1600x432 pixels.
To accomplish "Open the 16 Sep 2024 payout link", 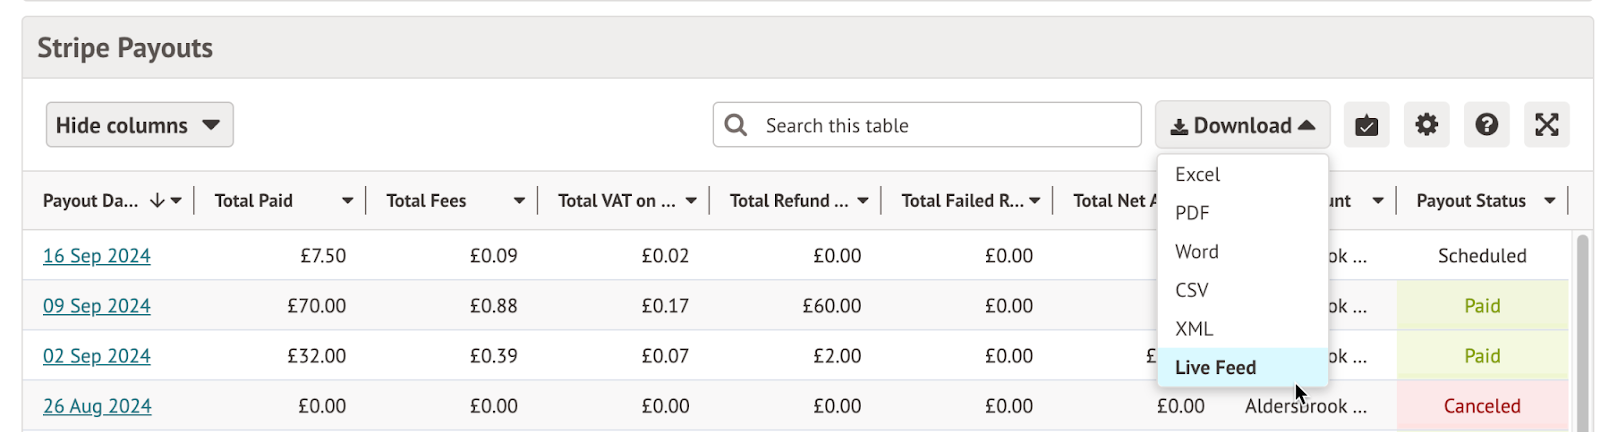I will coord(97,256).
